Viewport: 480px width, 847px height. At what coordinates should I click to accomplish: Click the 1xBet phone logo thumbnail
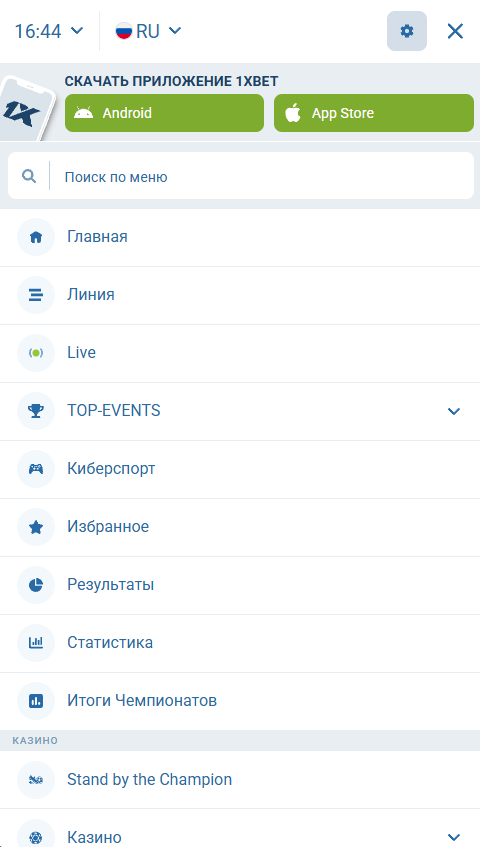26,108
